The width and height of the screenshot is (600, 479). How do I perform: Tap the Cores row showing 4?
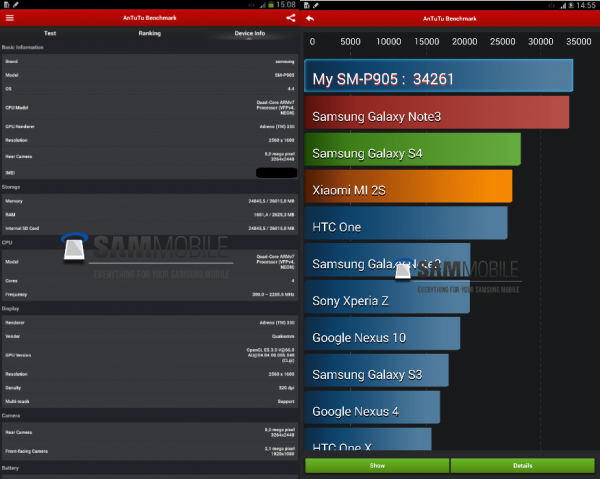pyautogui.click(x=150, y=281)
